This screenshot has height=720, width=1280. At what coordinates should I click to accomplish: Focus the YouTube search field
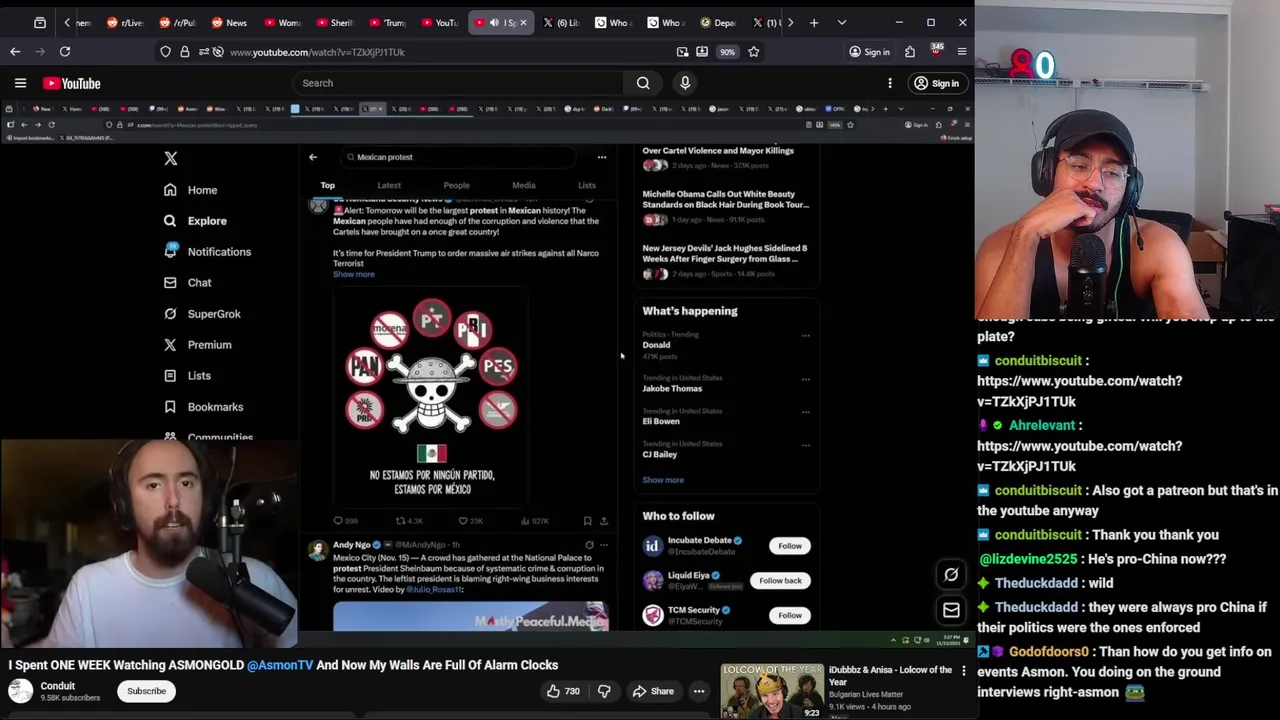point(457,83)
